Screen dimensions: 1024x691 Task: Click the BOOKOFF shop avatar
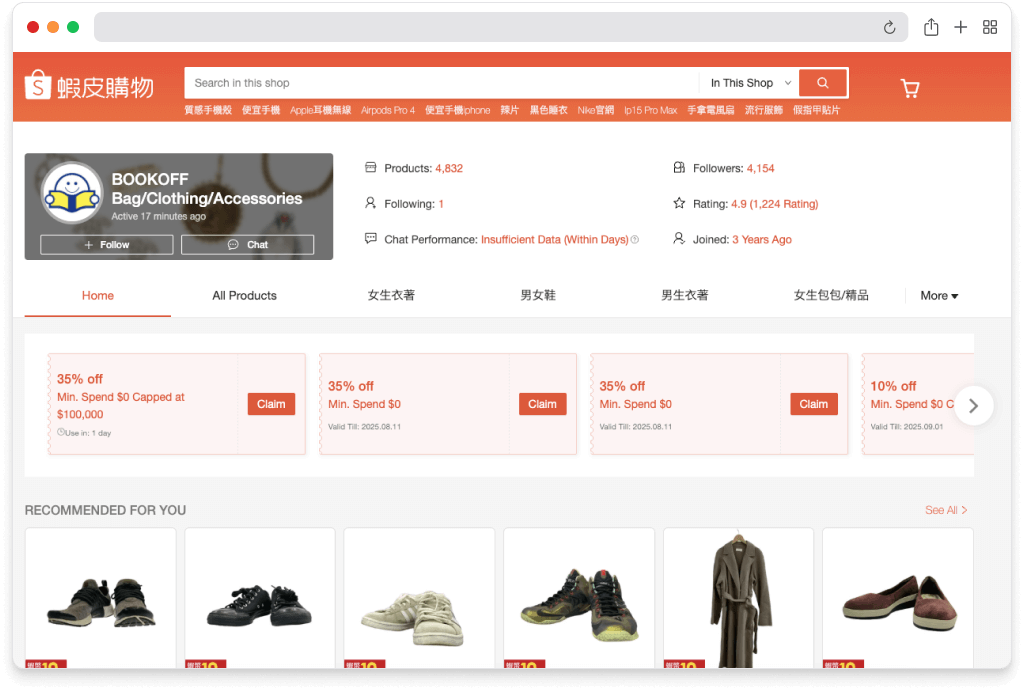coord(72,193)
